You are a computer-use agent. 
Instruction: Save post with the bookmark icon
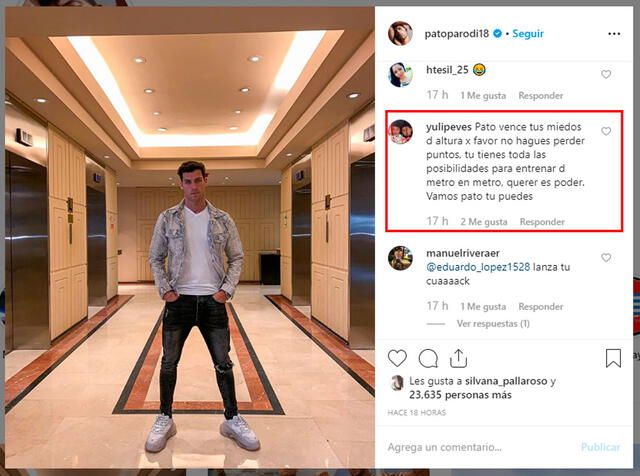[x=613, y=358]
